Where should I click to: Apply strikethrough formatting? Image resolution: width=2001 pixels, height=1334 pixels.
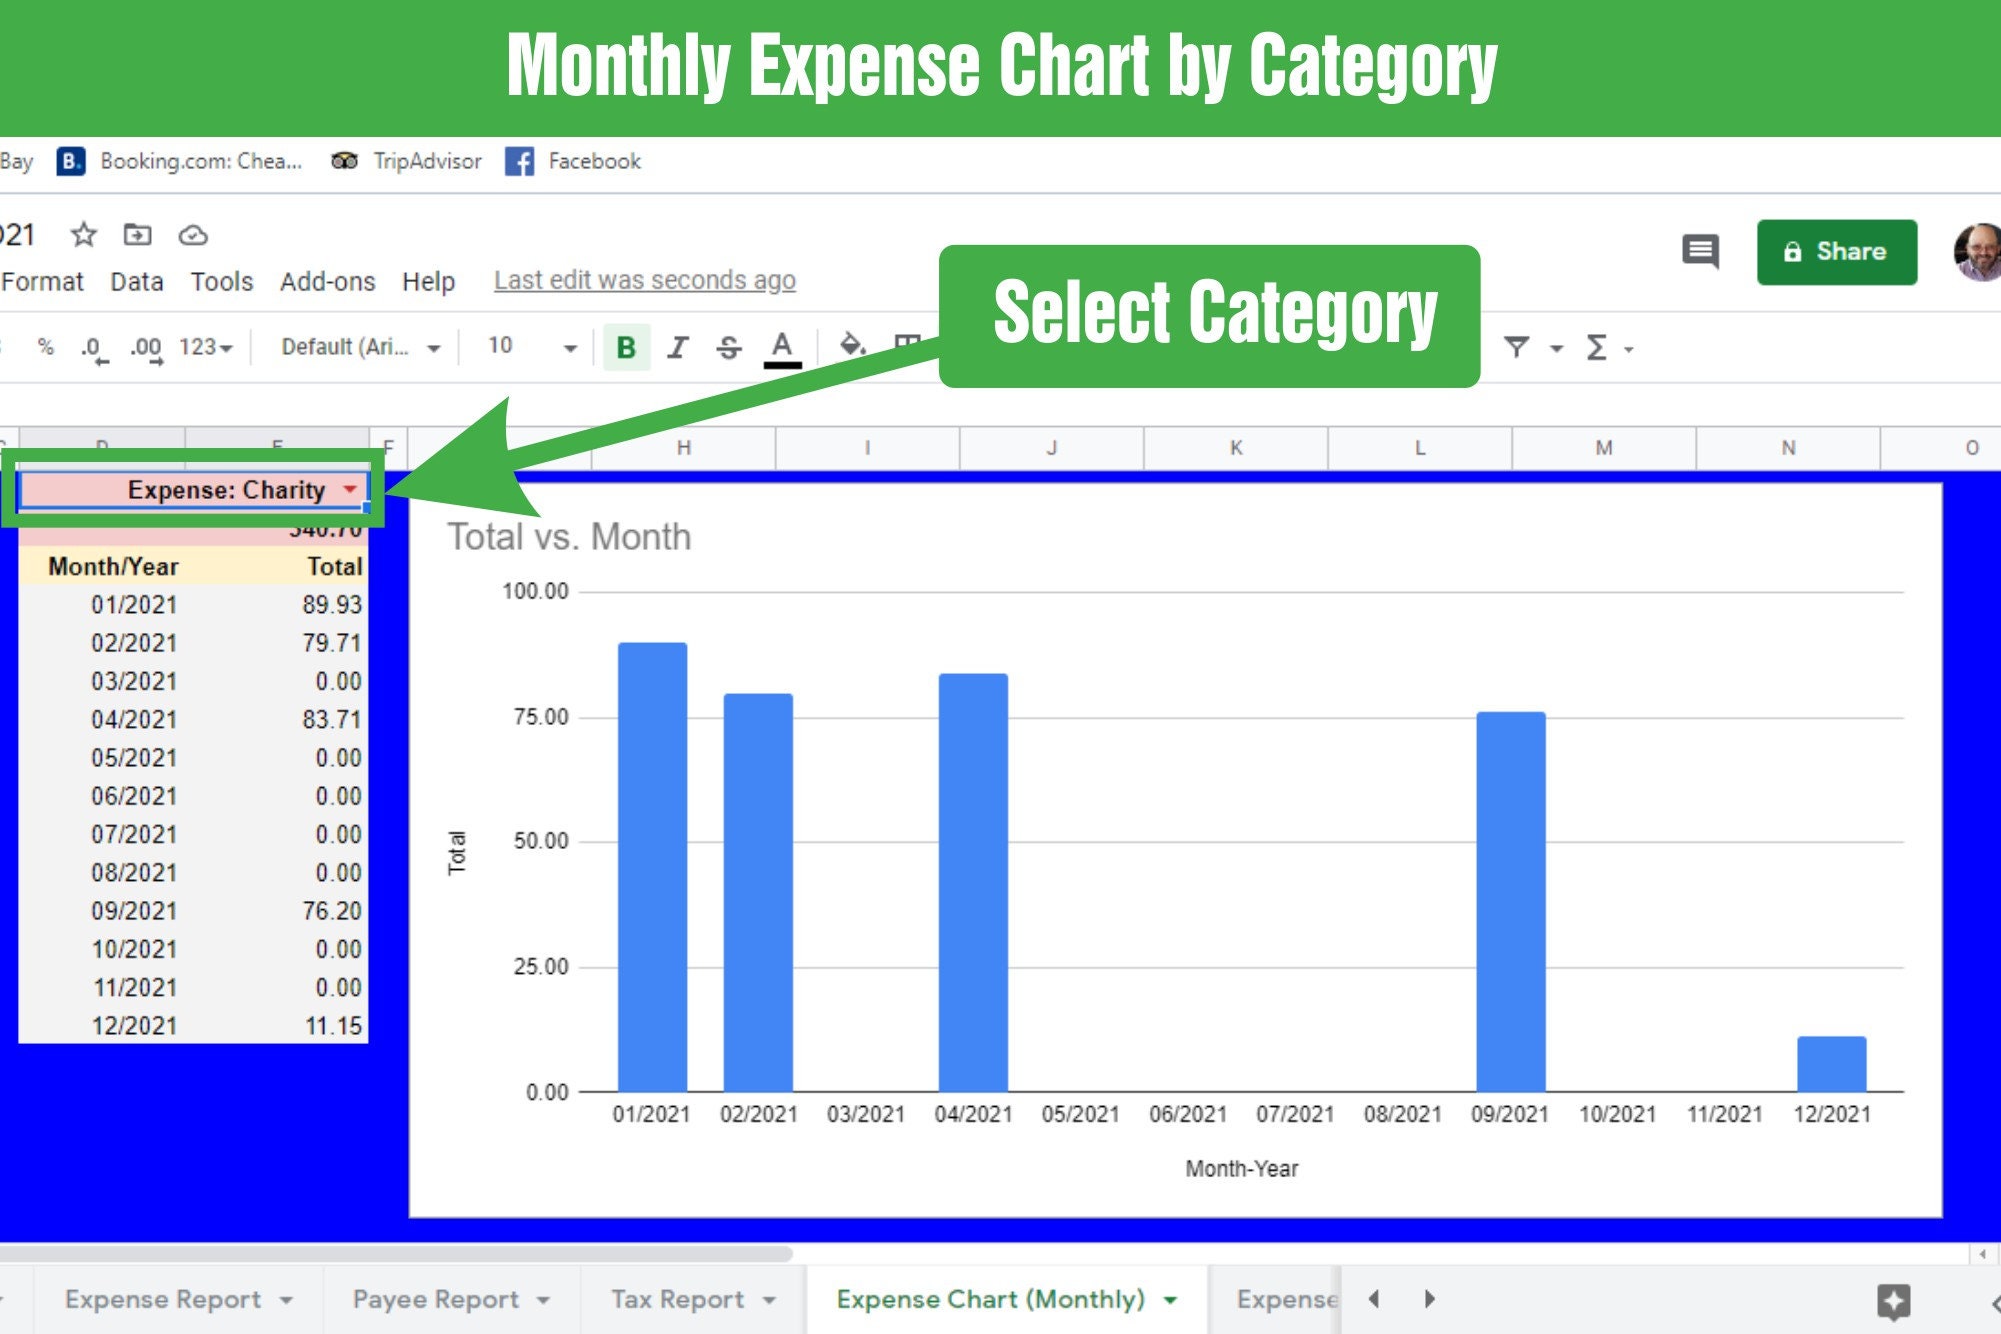coord(729,347)
